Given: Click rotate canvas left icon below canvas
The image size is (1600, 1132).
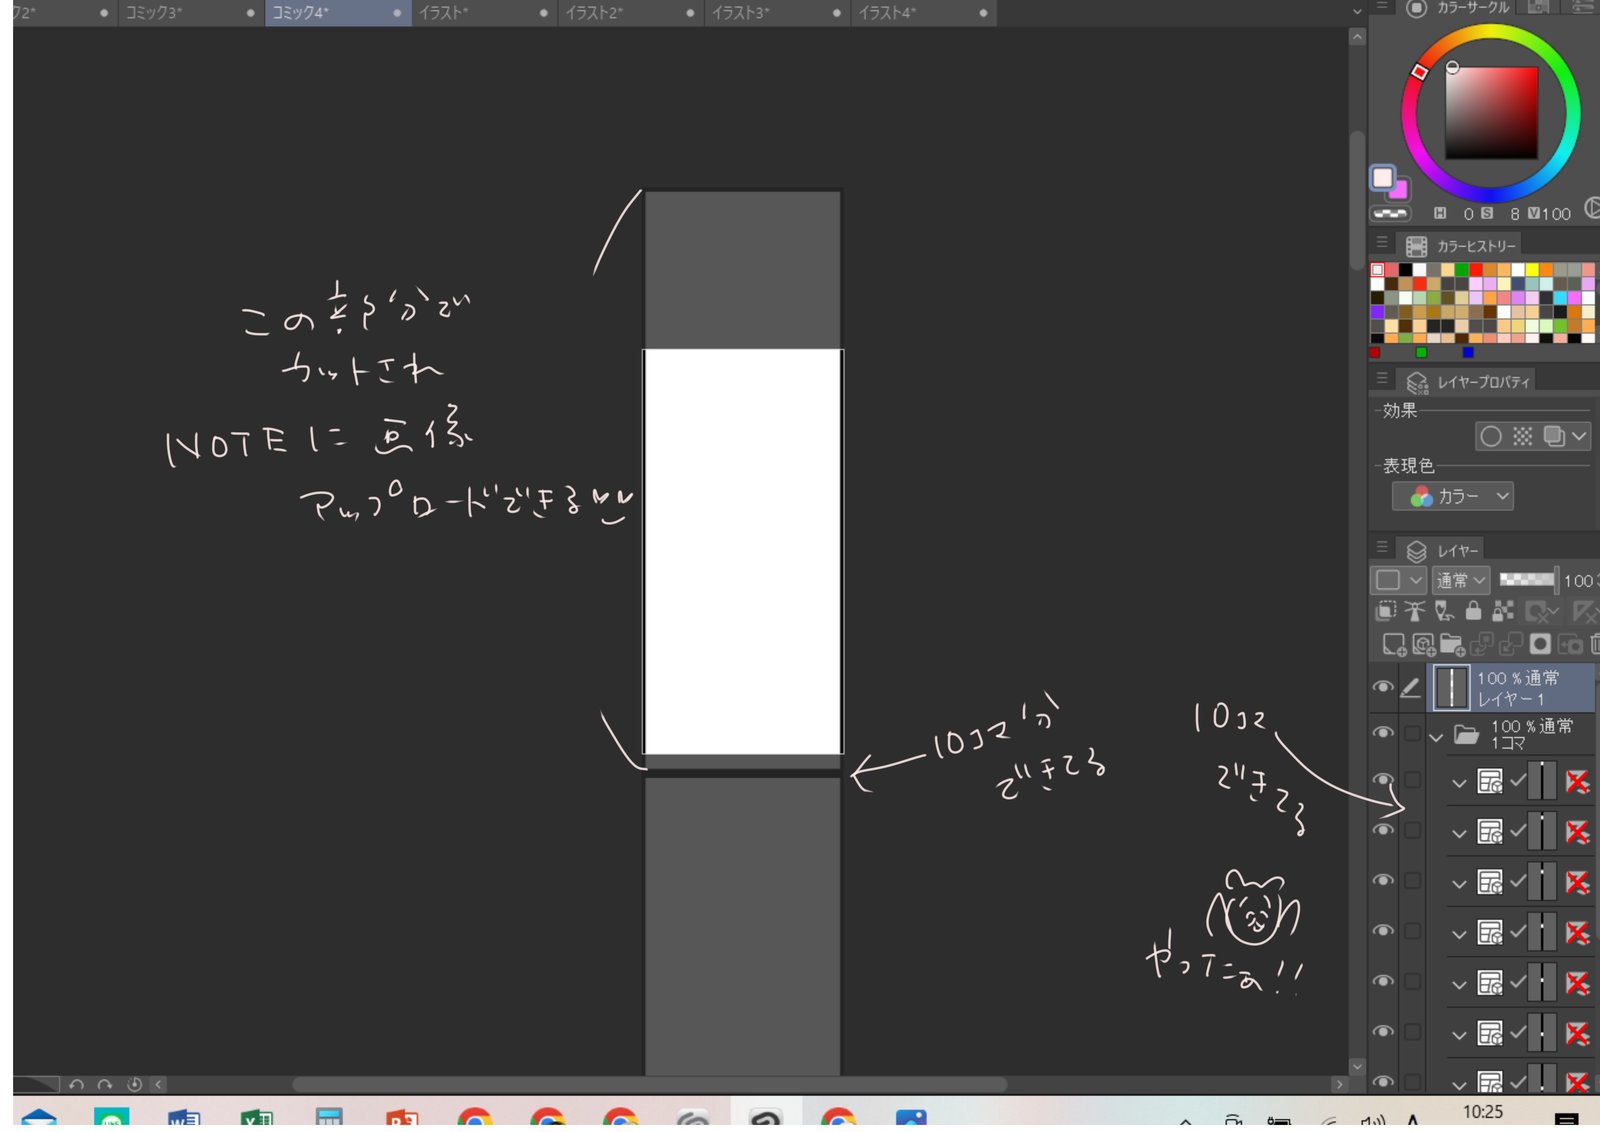Looking at the screenshot, I should coord(77,1084).
